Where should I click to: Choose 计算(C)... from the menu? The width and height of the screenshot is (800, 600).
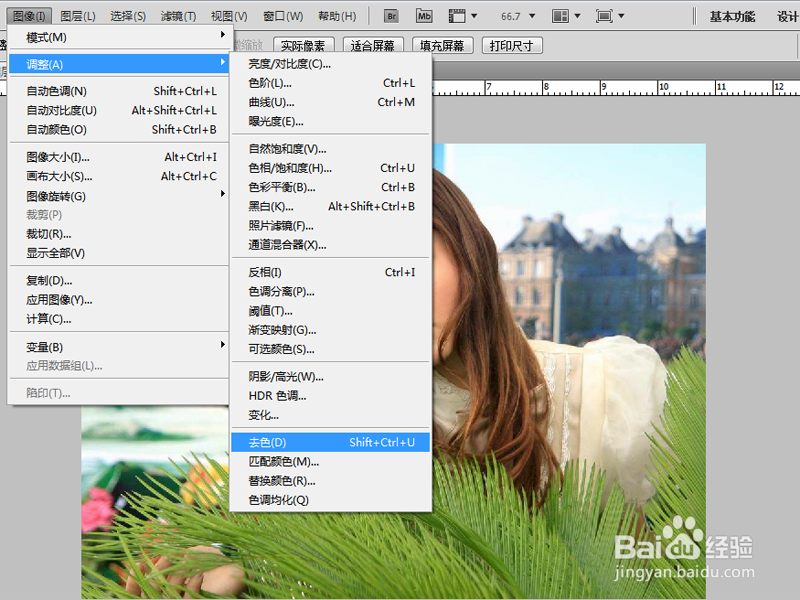pos(118,319)
